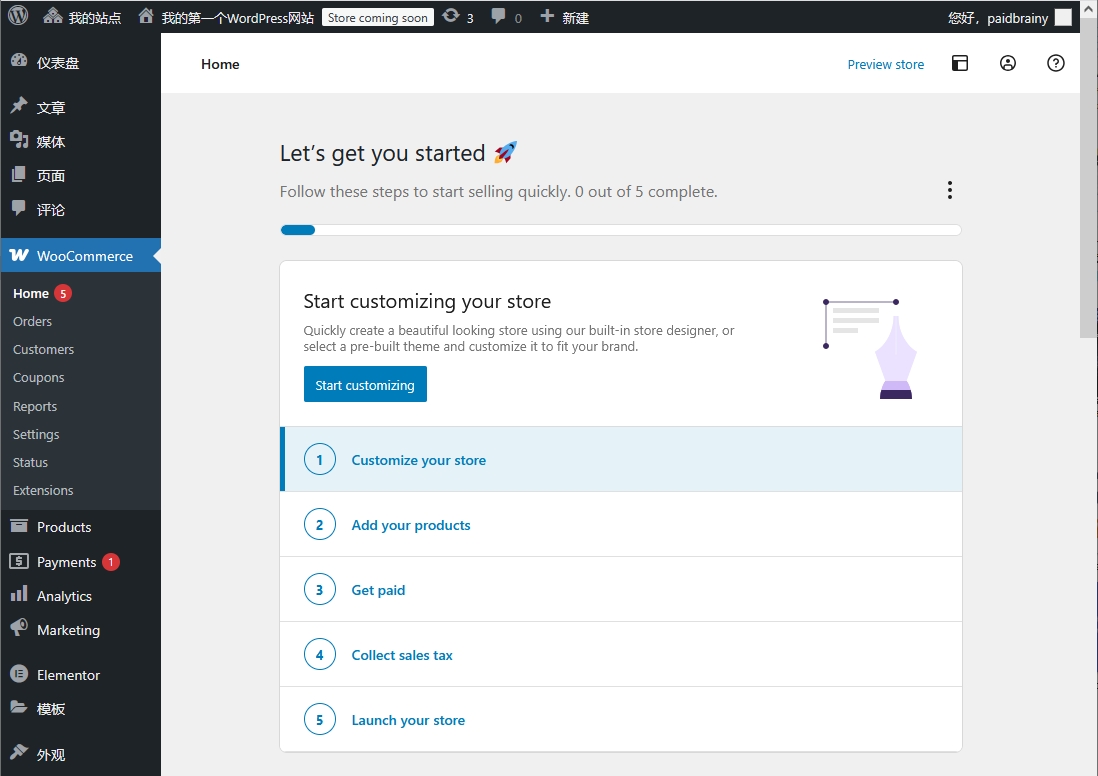Click the WooCommerce label in the sidebar
This screenshot has height=776, width=1098.
click(x=85, y=256)
